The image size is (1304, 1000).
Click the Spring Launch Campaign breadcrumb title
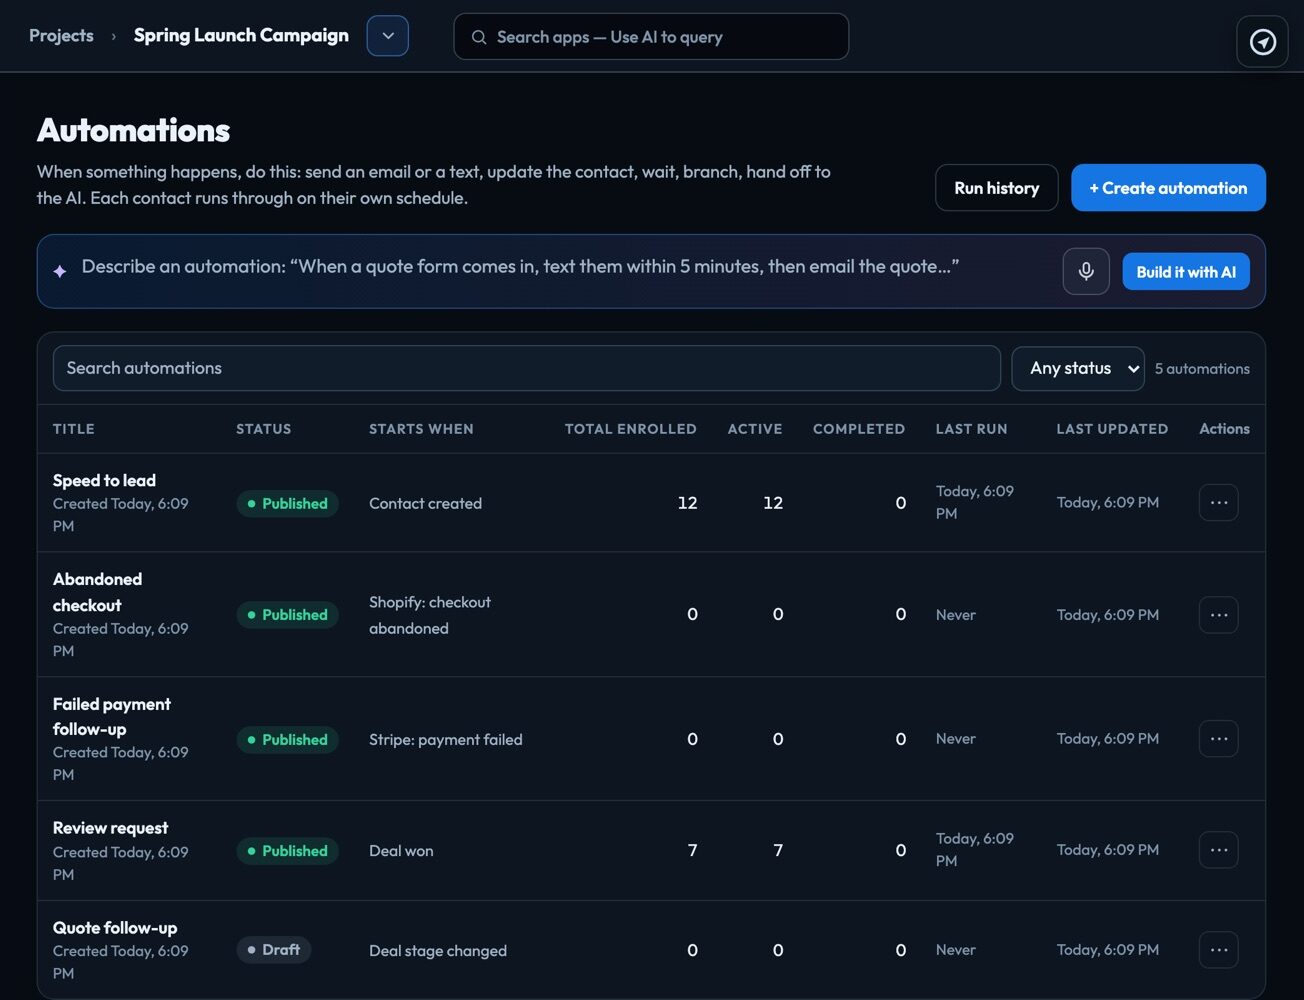pyautogui.click(x=241, y=35)
